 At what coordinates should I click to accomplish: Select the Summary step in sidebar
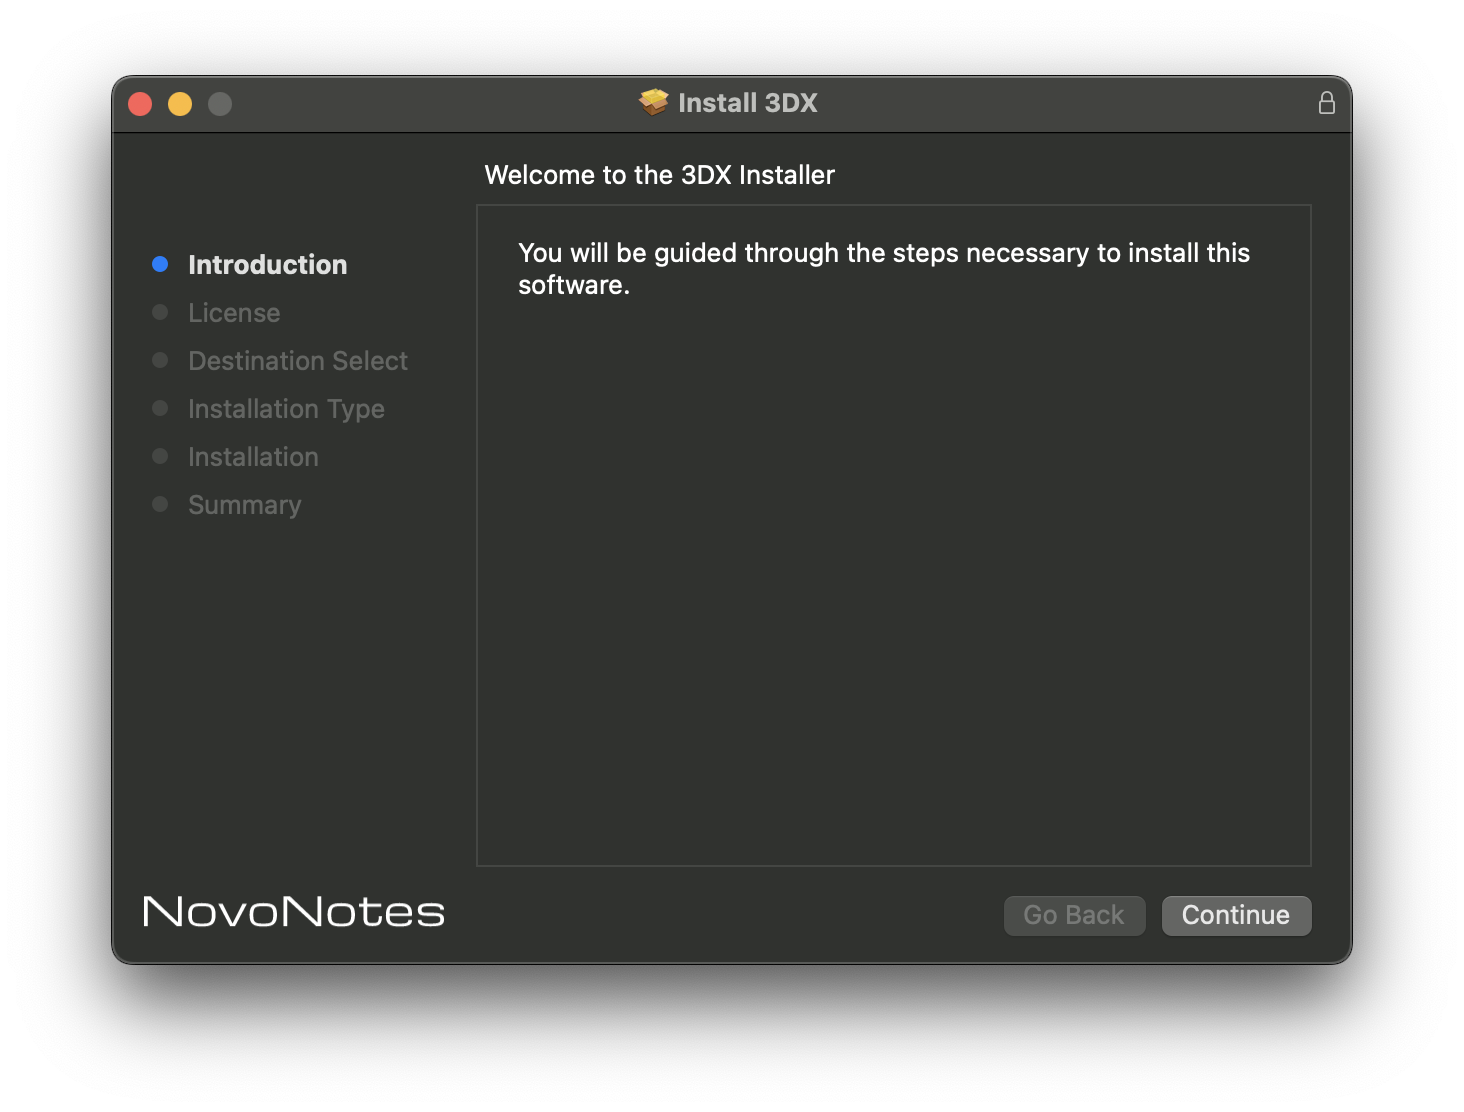click(x=243, y=504)
